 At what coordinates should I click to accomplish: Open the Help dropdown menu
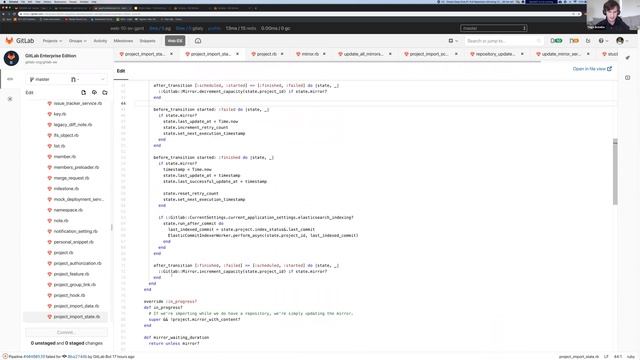[x=603, y=41]
